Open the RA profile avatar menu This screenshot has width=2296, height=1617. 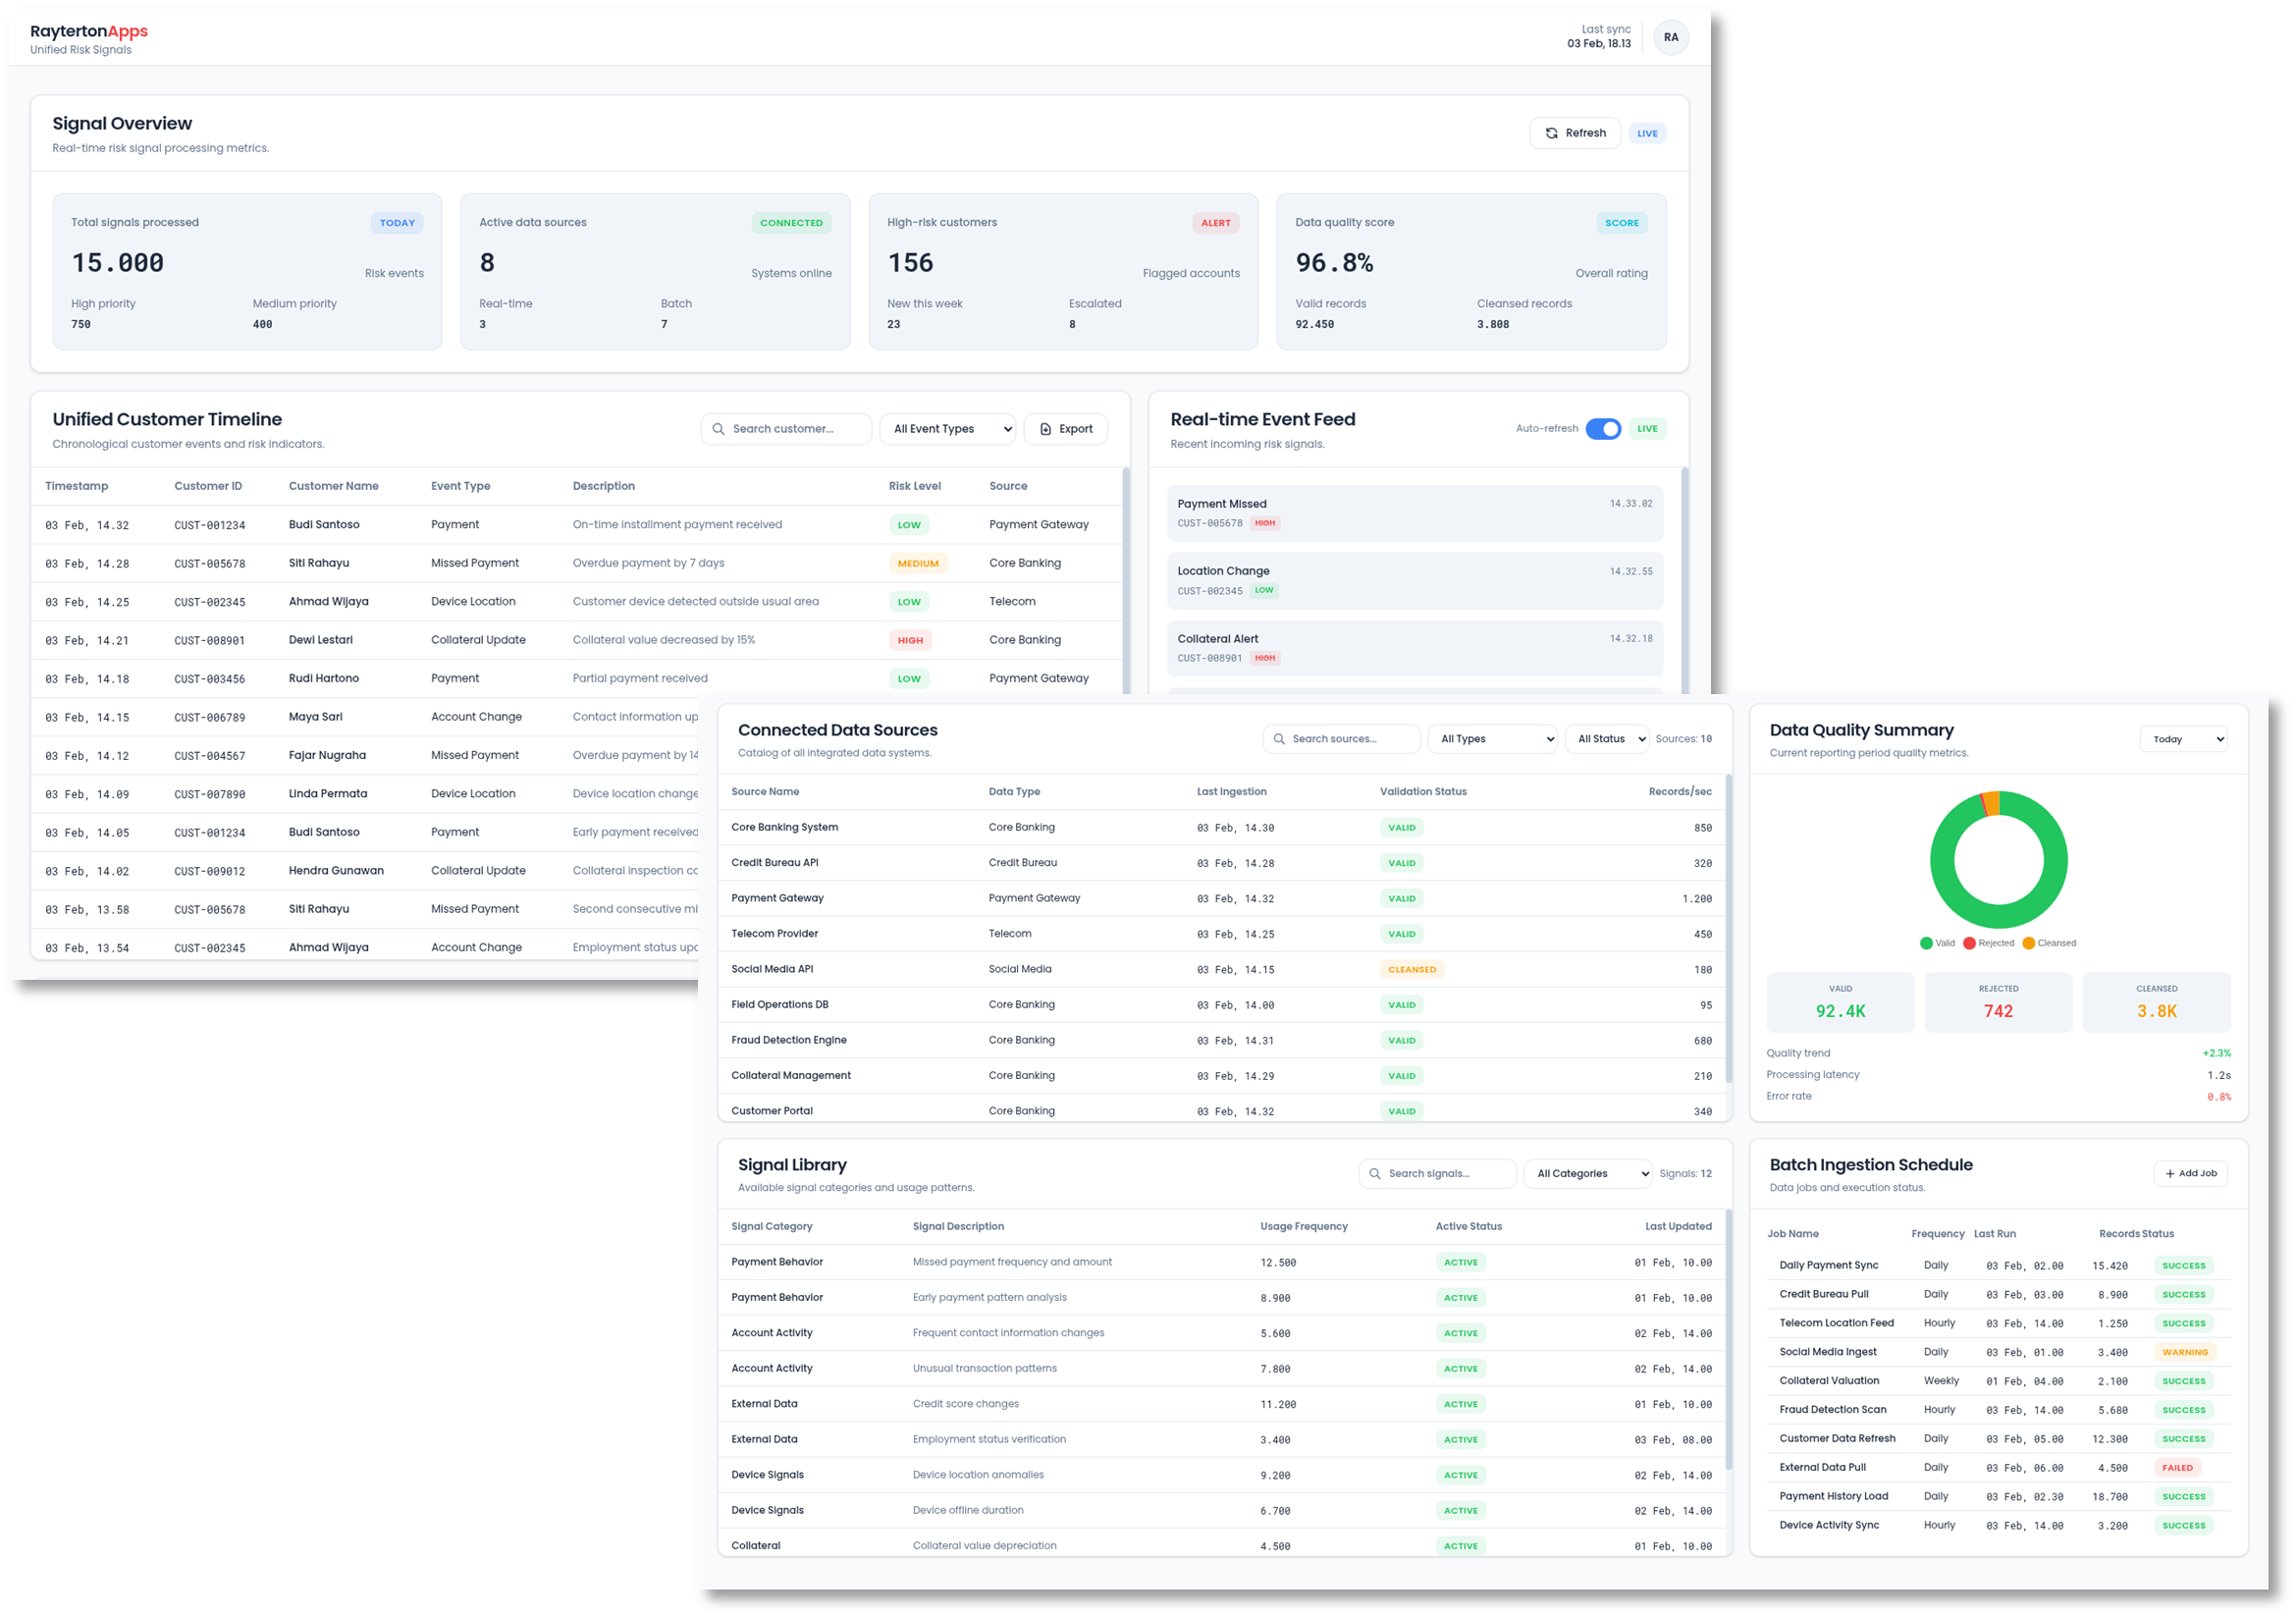click(x=1671, y=37)
